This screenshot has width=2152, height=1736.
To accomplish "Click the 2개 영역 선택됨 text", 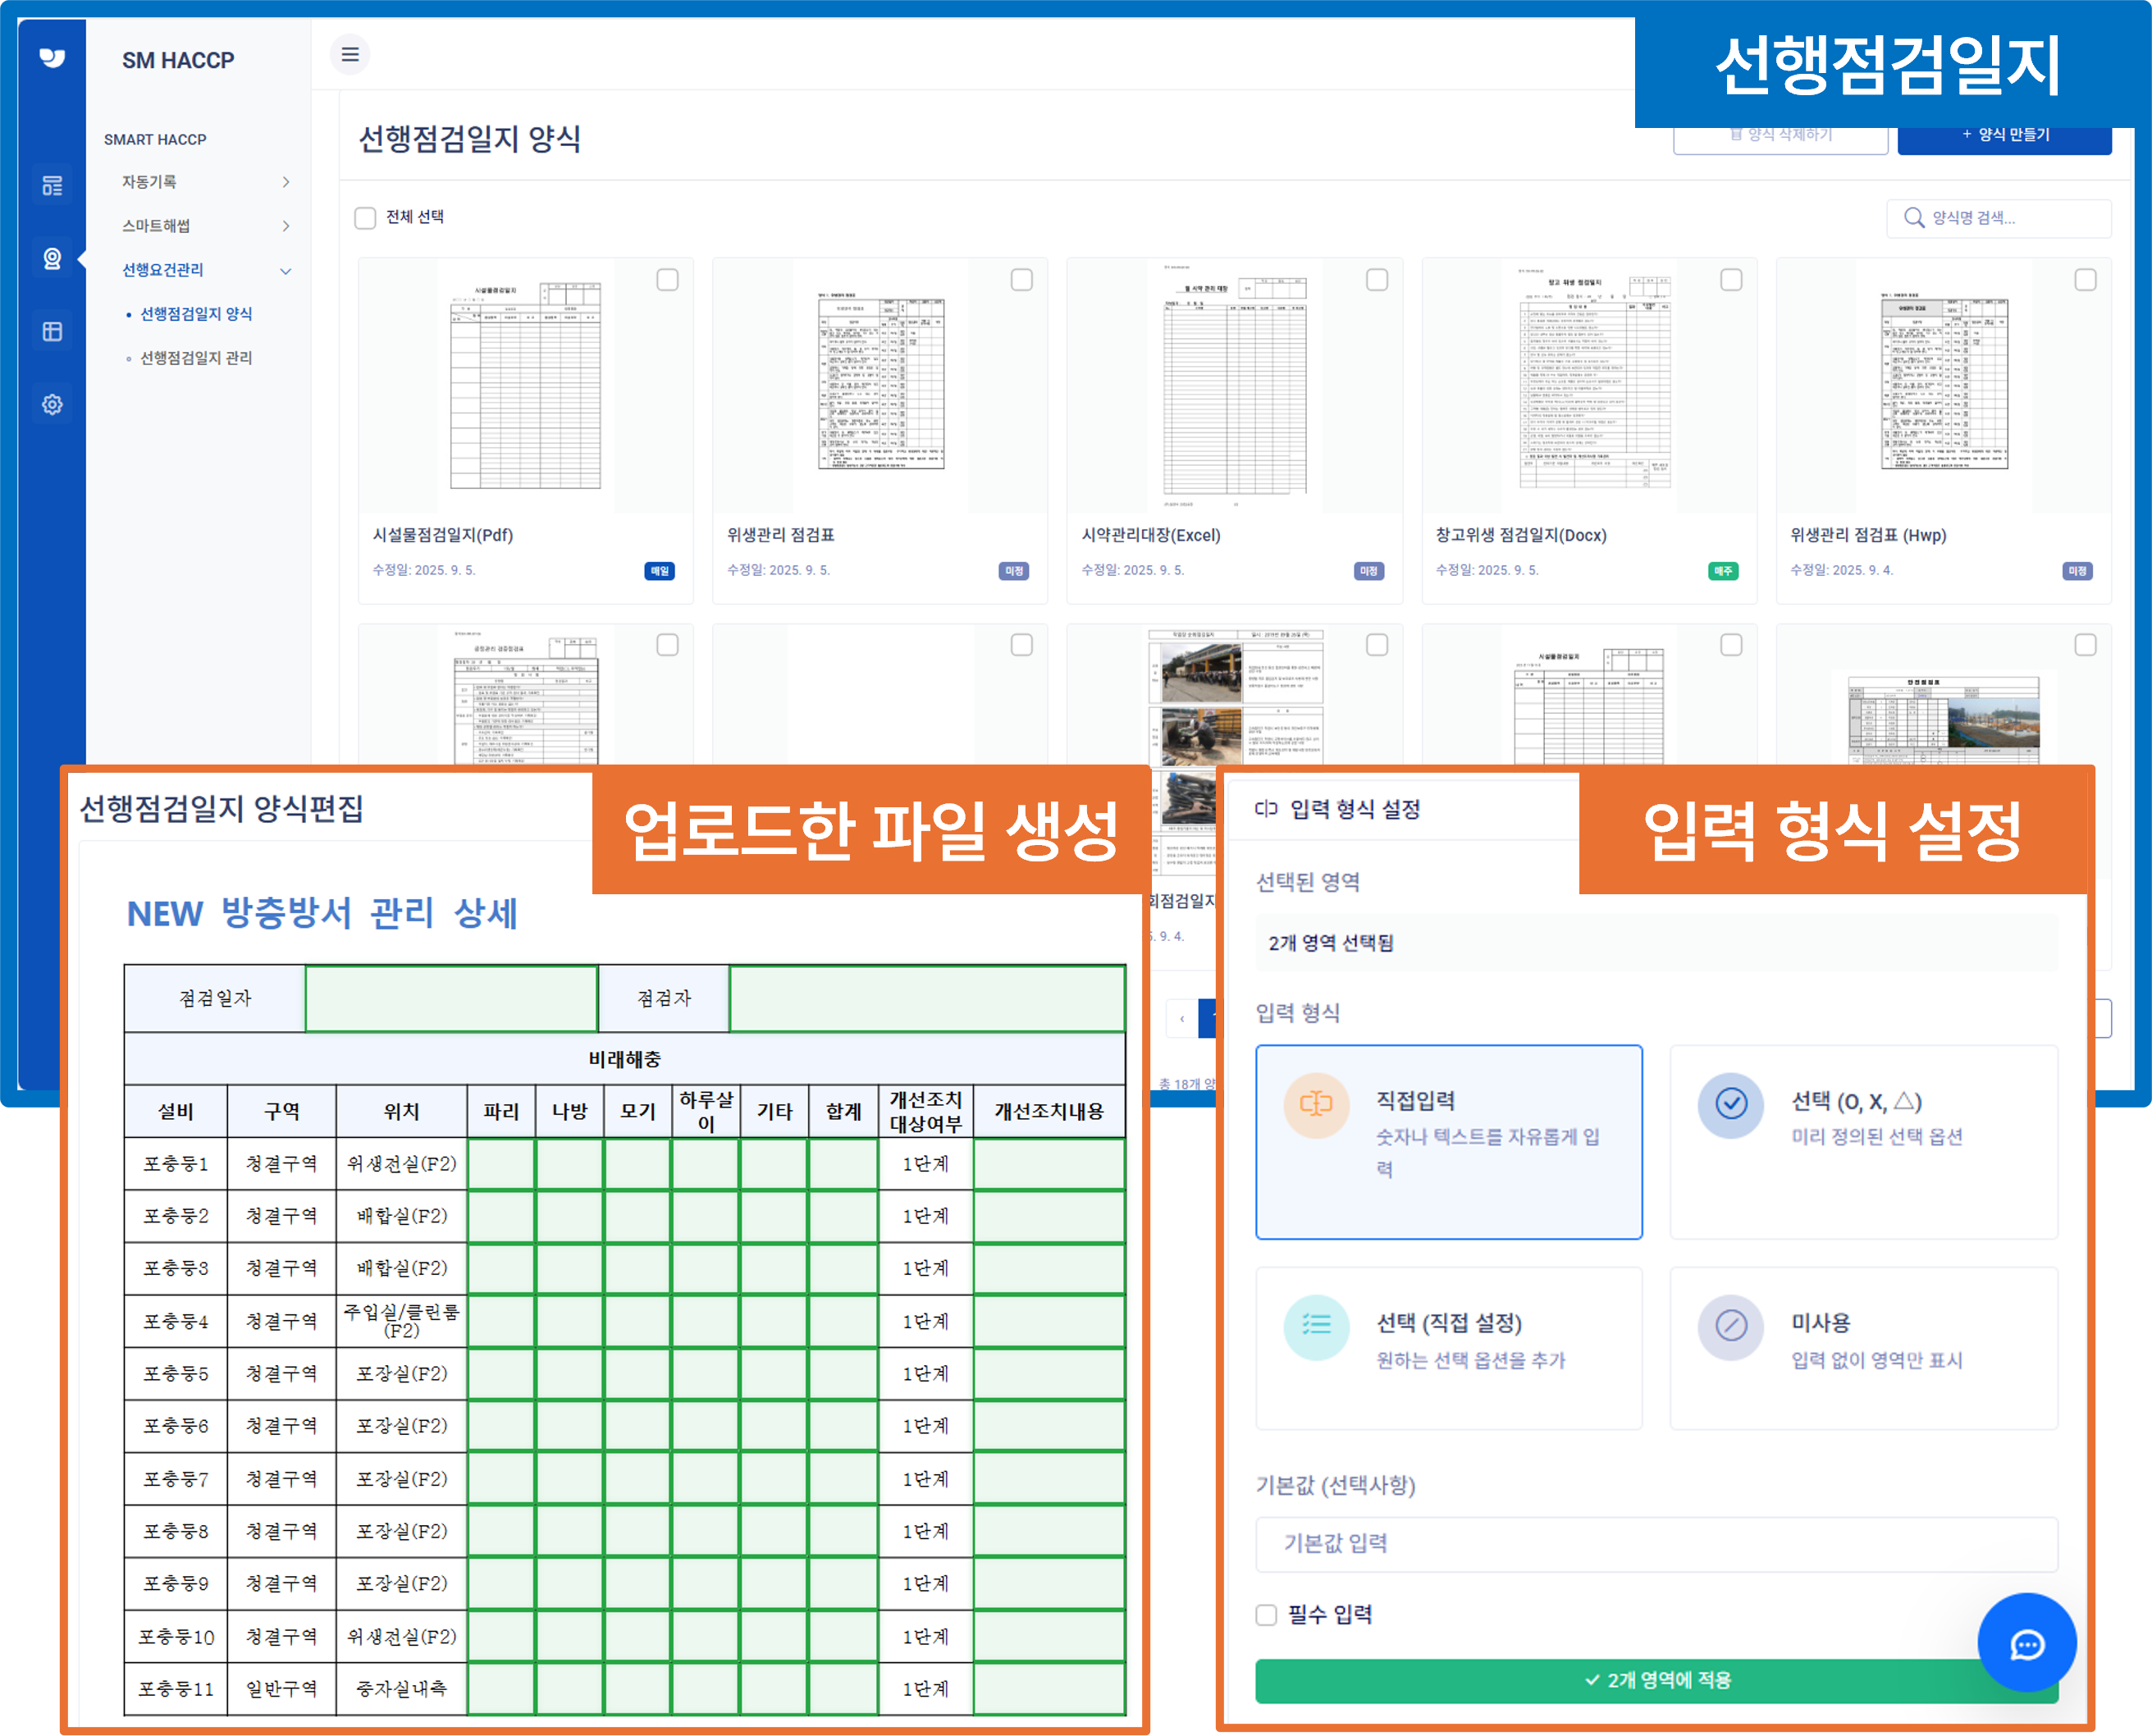I will [1331, 943].
